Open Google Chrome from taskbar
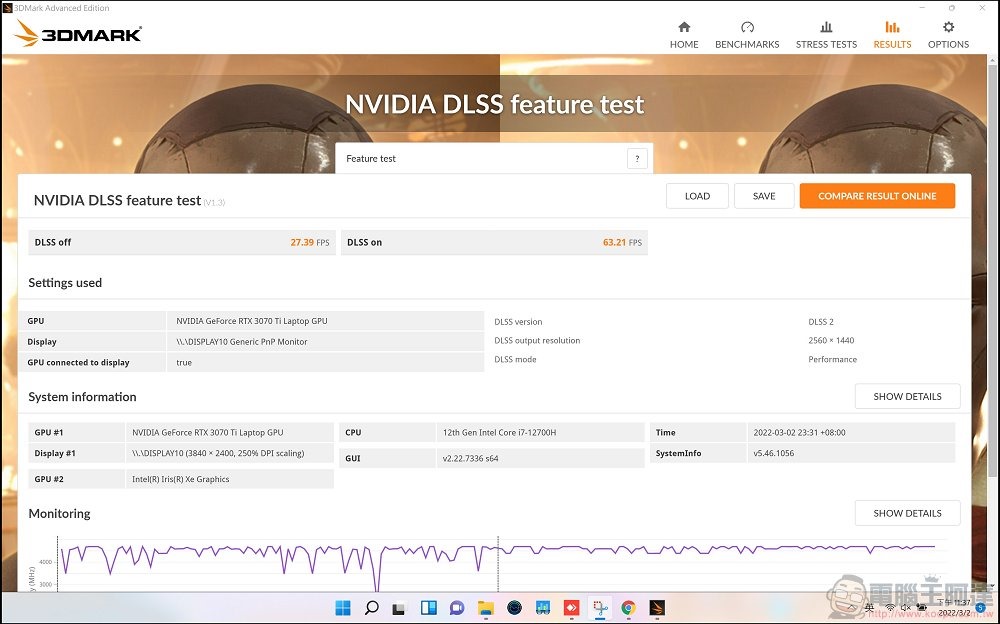This screenshot has height=624, width=1000. 628,608
